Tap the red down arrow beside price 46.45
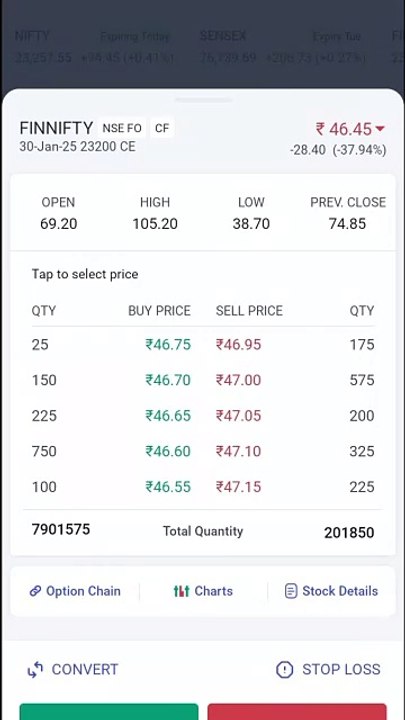The height and width of the screenshot is (720, 405). 380,129
